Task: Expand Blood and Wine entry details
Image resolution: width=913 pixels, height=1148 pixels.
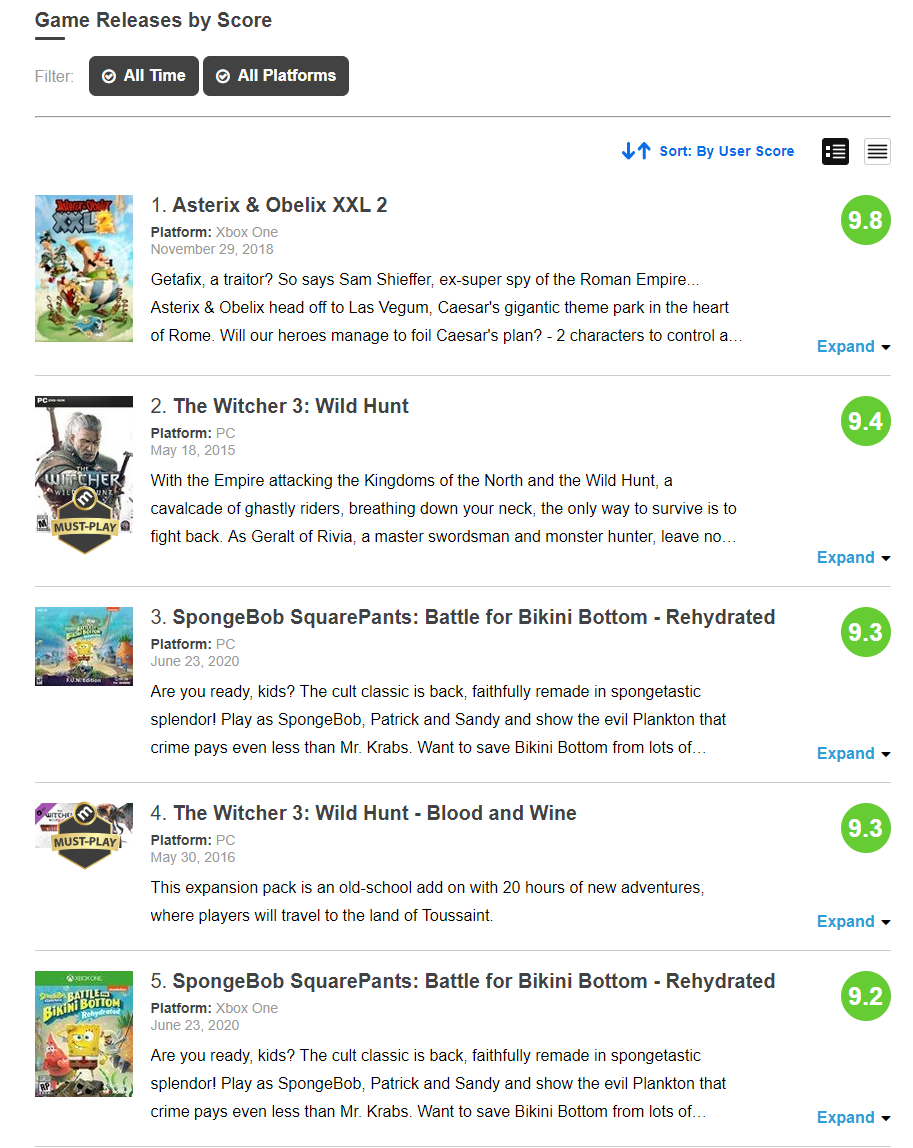Action: click(853, 922)
